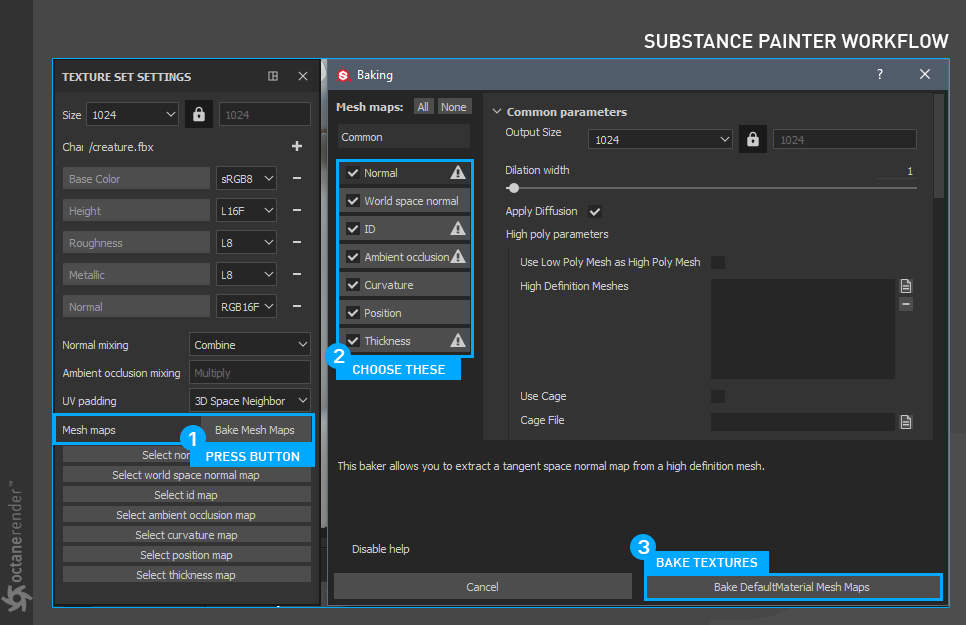This screenshot has width=966, height=625.
Task: Click the High Definition Meshes list box
Action: [x=802, y=329]
